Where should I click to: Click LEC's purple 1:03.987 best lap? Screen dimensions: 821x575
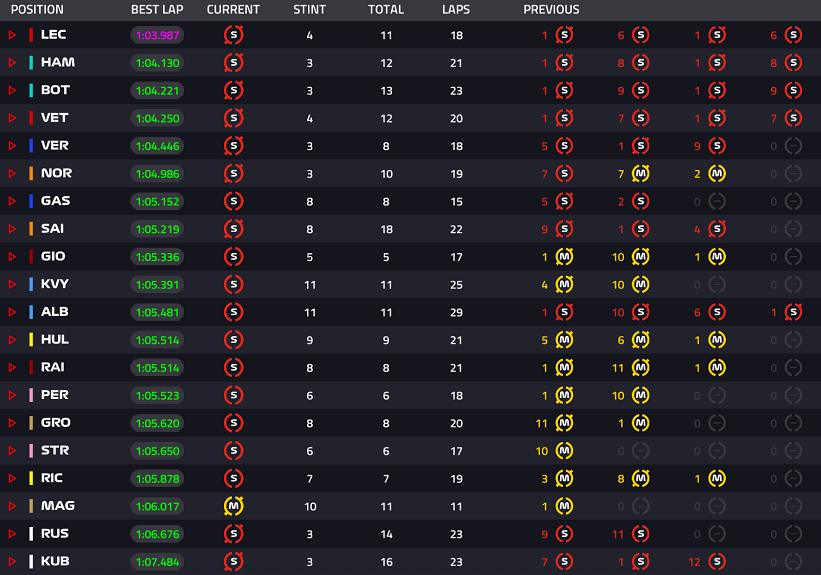pos(156,35)
